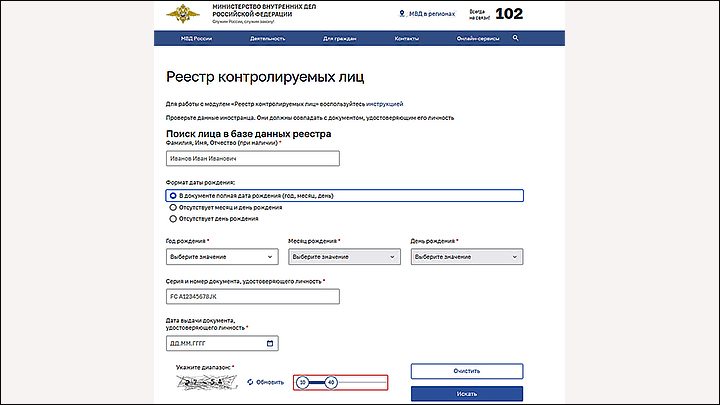Open the 'Год рождения' dropdown
Viewport: 720px width, 405px height.
coord(220,257)
